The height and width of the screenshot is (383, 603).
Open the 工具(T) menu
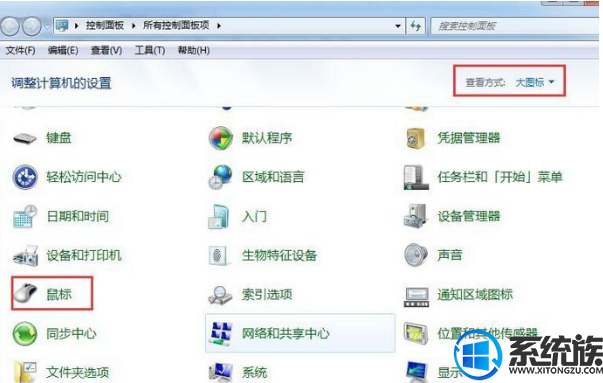point(150,50)
